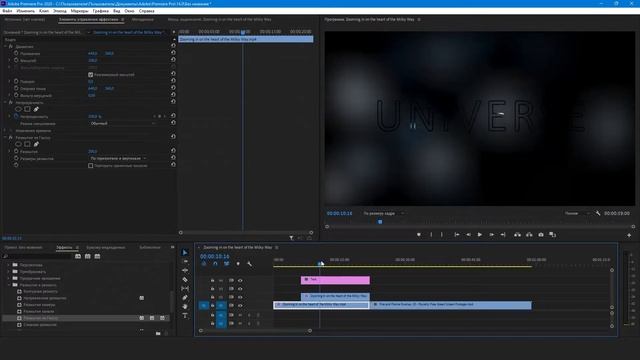Viewport: 640px width, 360px height.
Task: Open the Program monitor button editor plus
Action: coord(629,235)
